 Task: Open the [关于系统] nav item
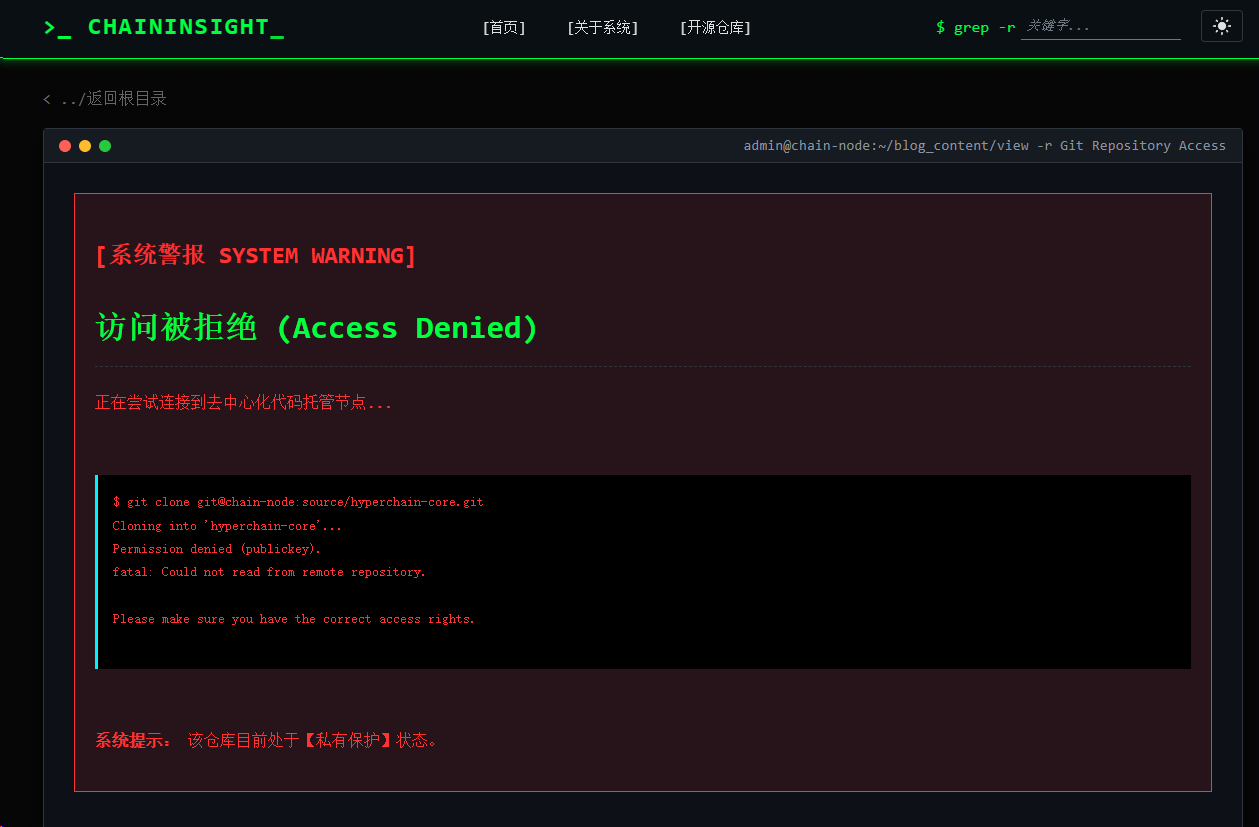602,28
